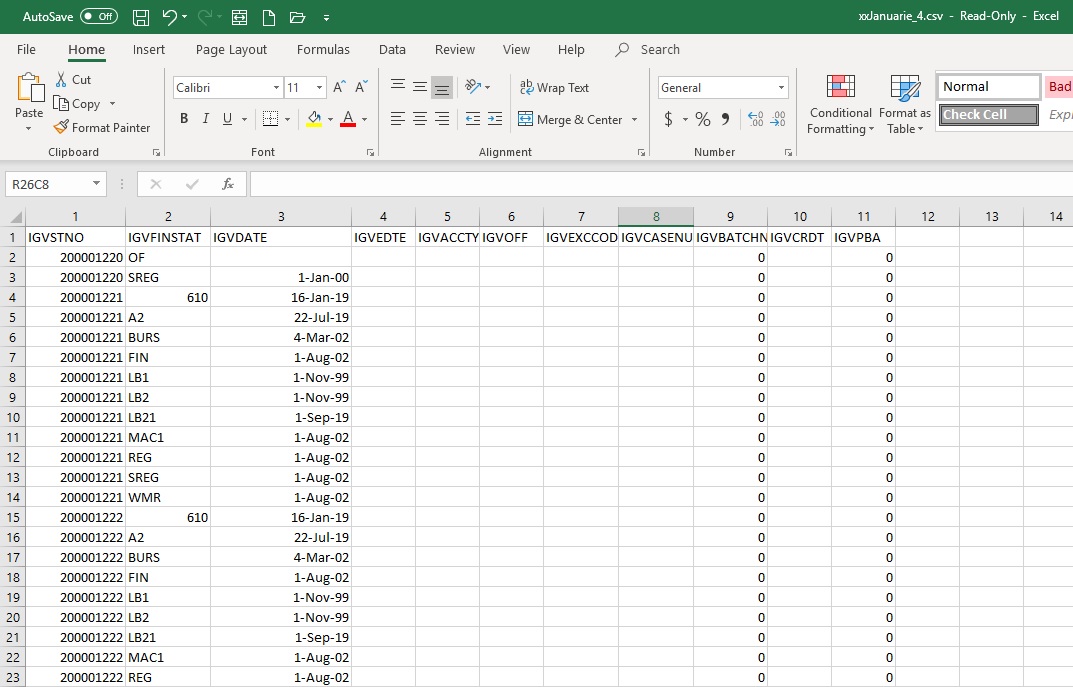This screenshot has width=1073, height=687.
Task: Click the Increase Indent icon
Action: point(495,119)
